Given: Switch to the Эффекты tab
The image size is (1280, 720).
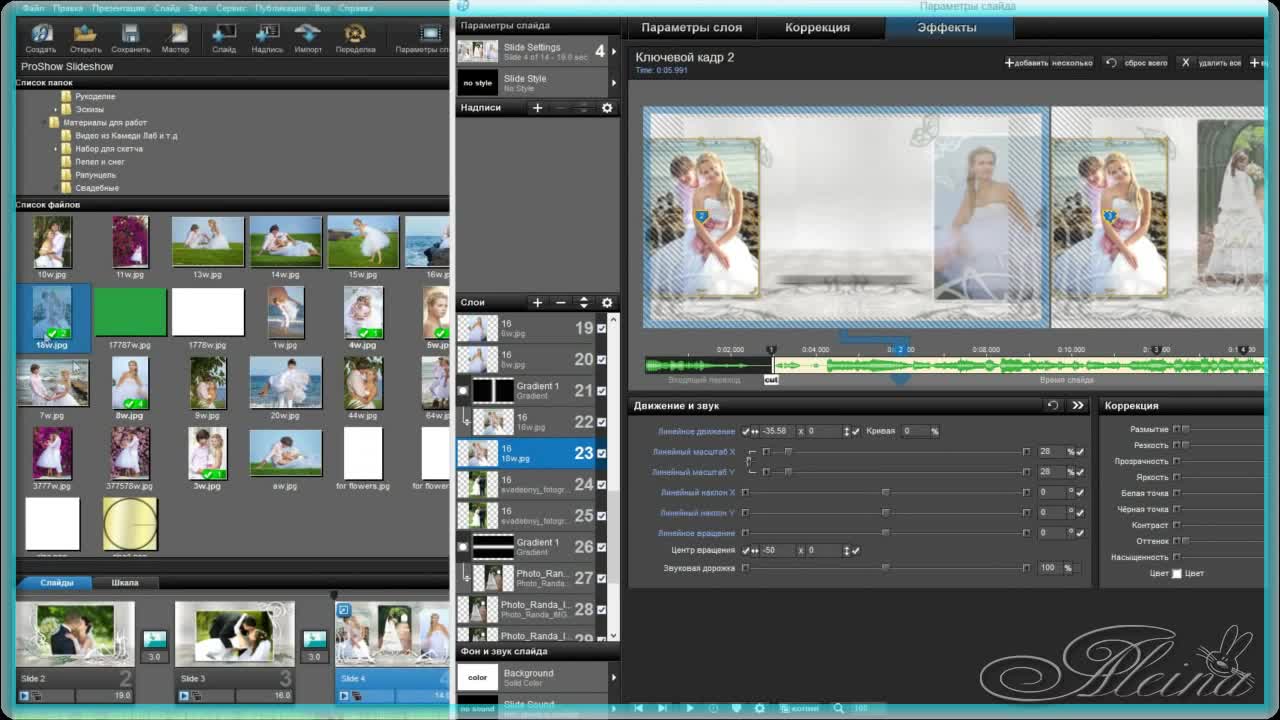Looking at the screenshot, I should [946, 28].
